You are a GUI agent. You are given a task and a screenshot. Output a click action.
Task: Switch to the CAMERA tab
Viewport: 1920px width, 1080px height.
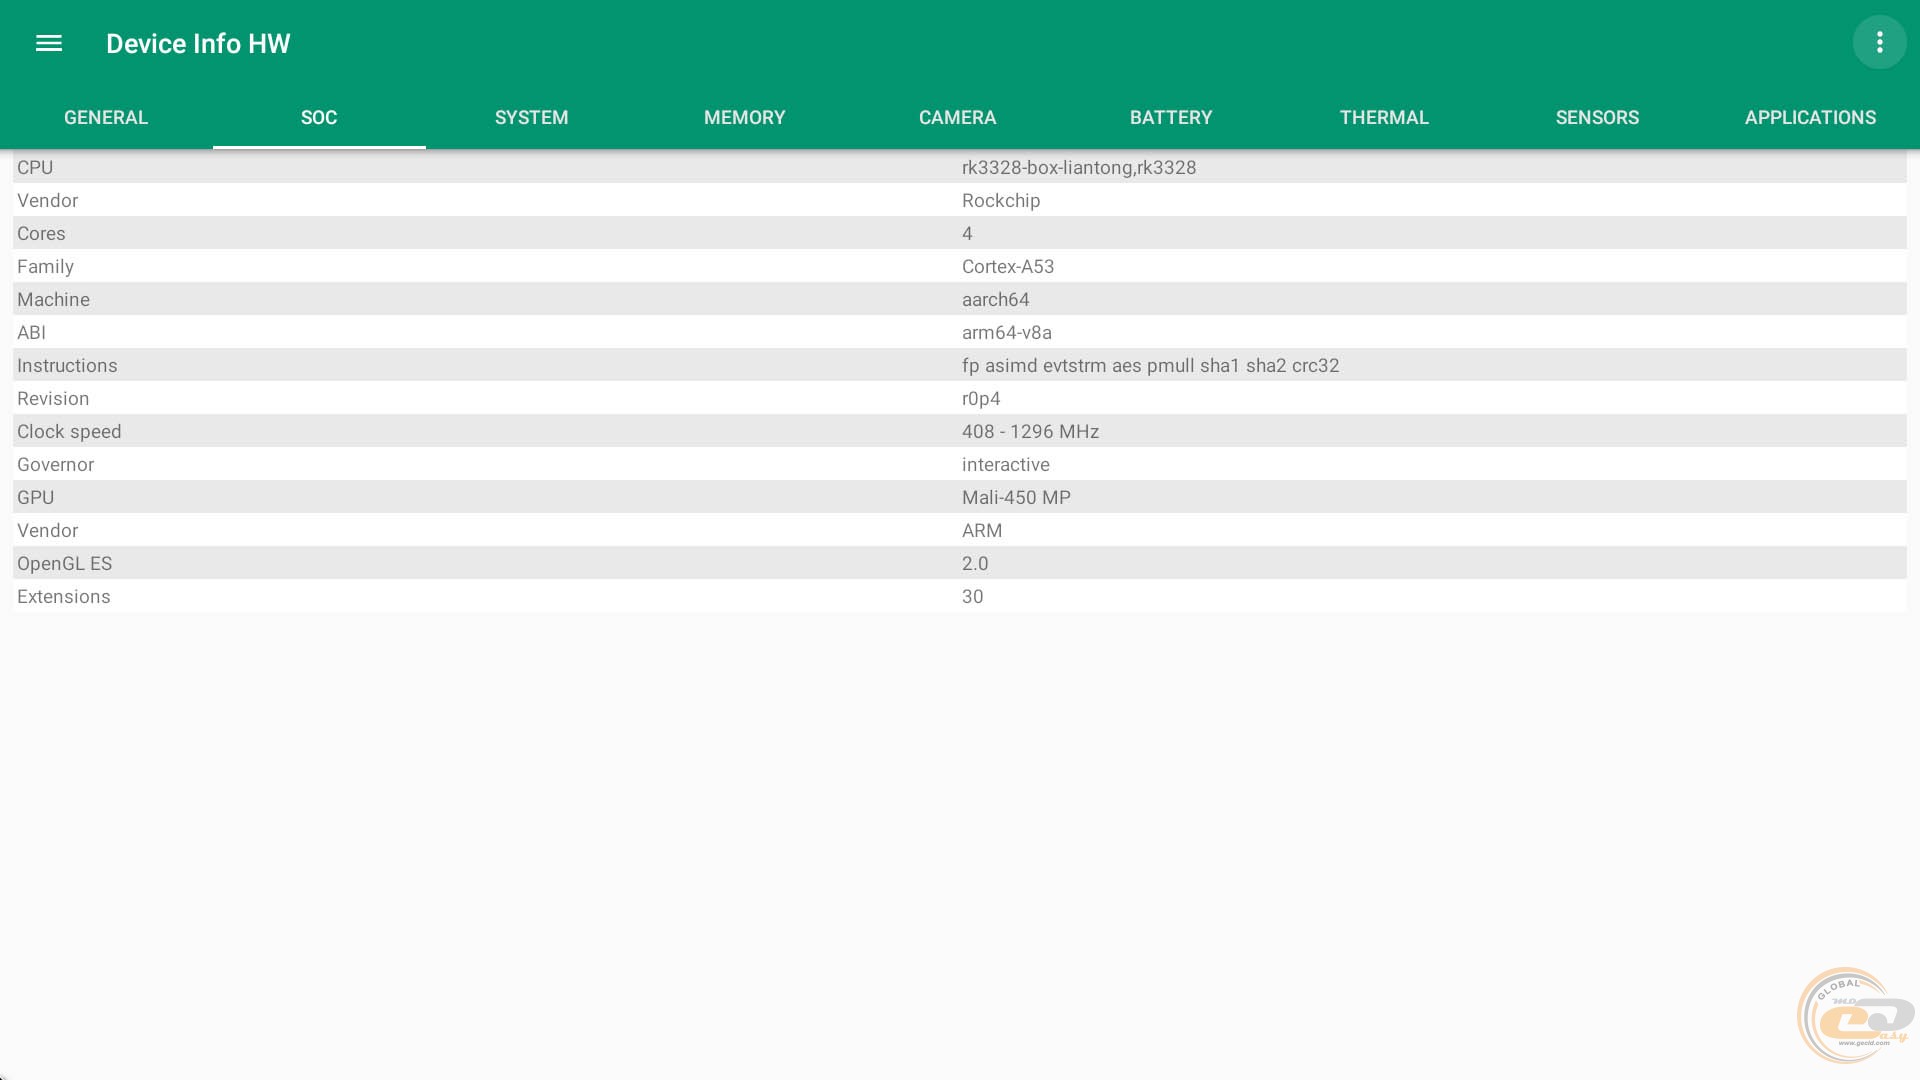(957, 118)
